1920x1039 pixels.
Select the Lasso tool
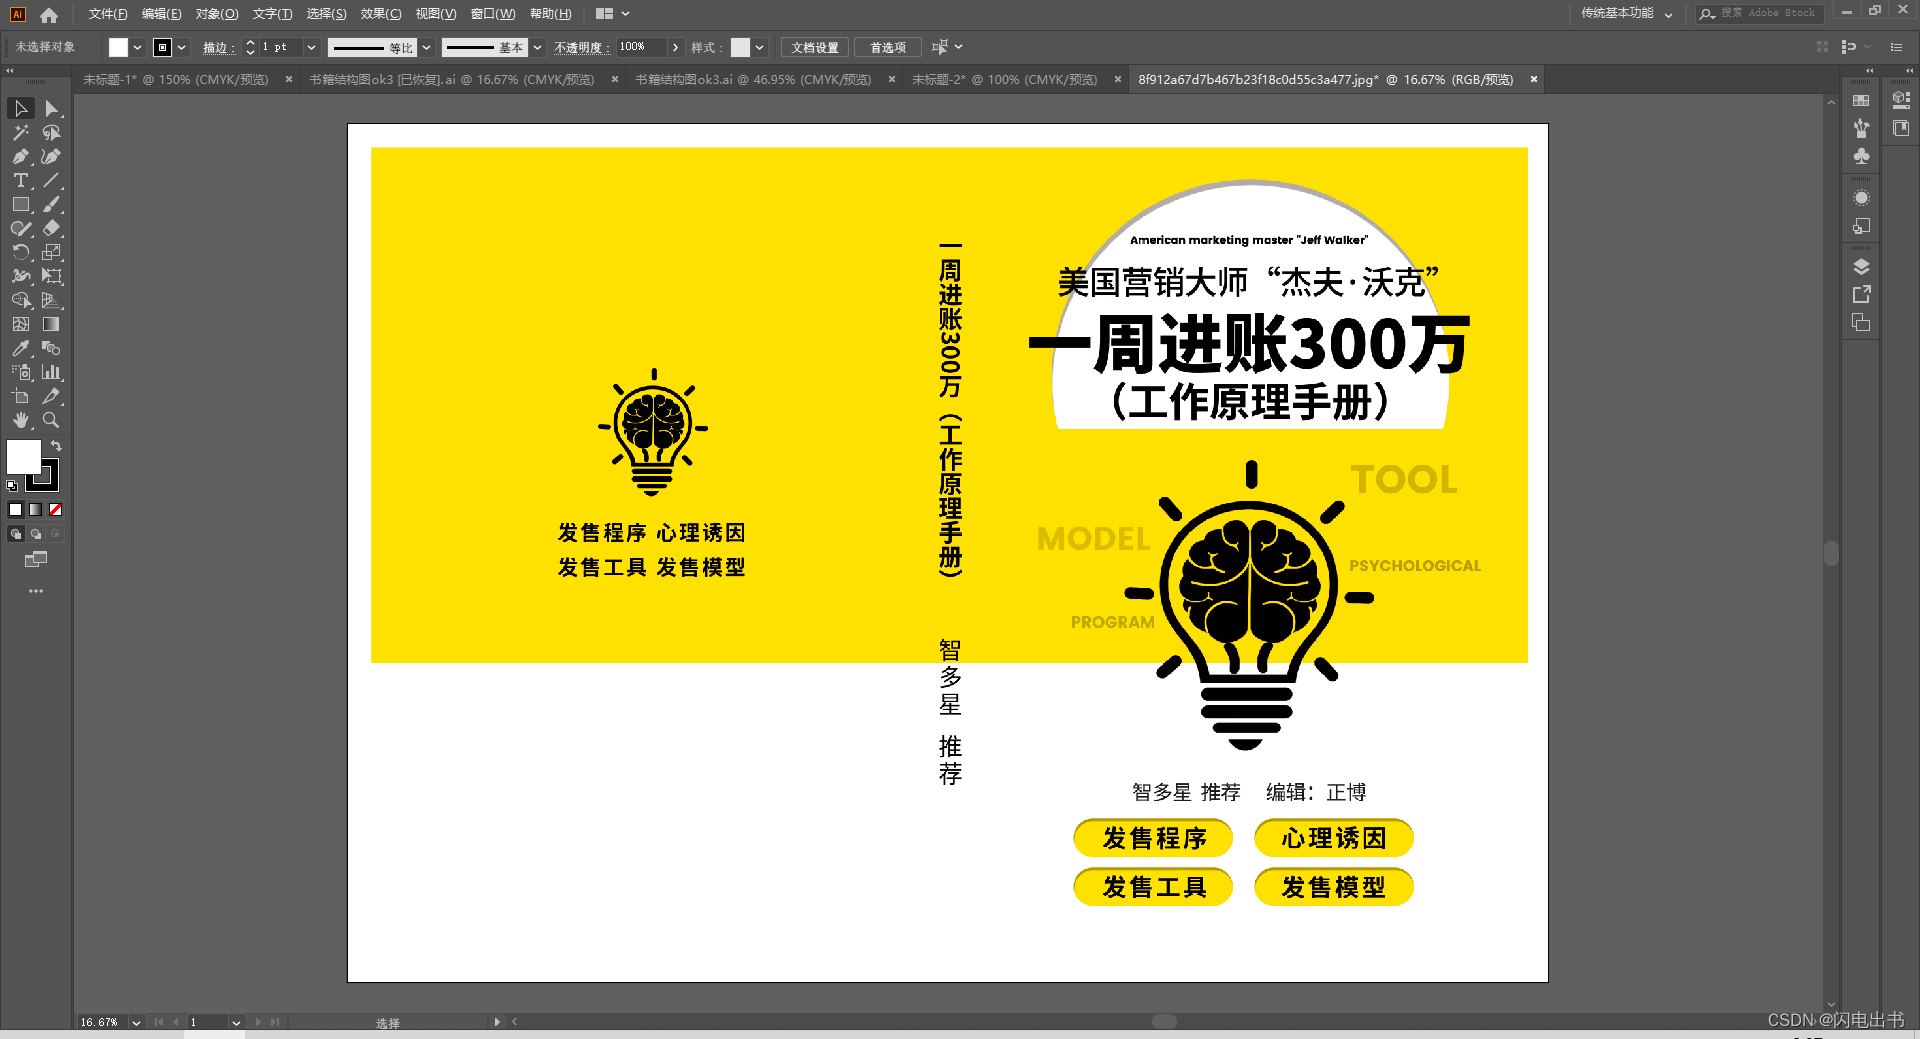pyautogui.click(x=51, y=132)
